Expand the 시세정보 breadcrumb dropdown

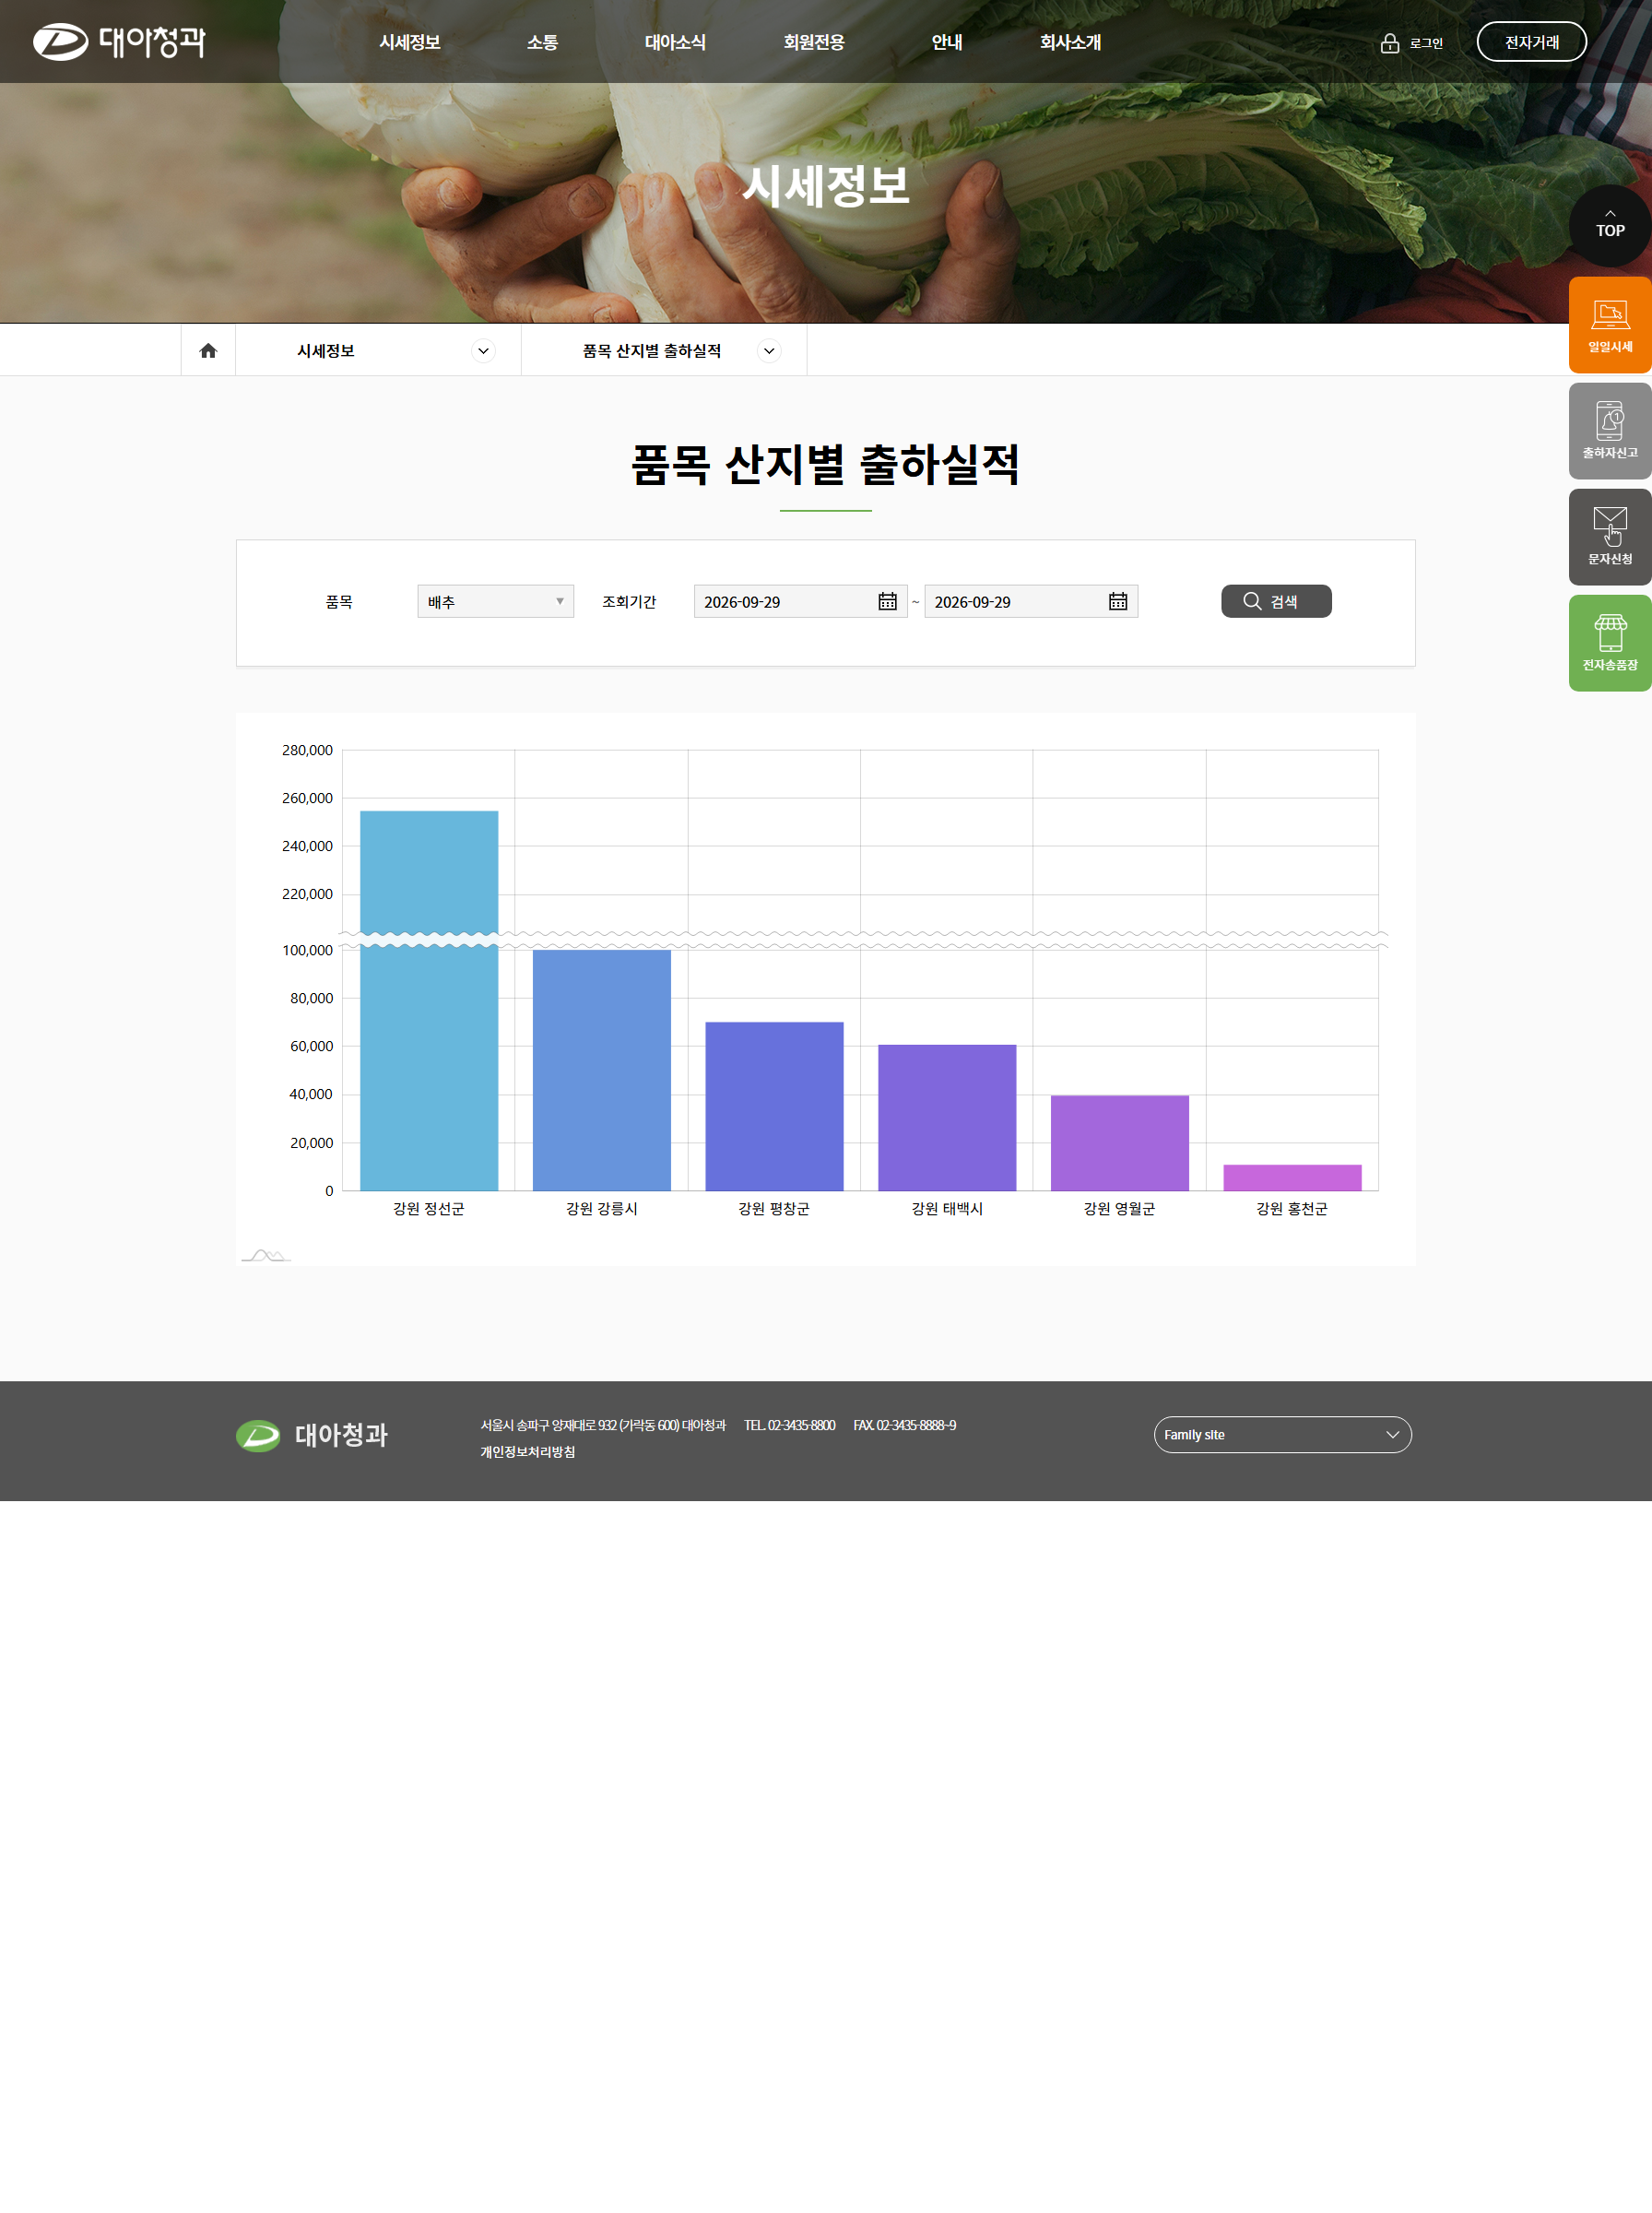tap(483, 351)
